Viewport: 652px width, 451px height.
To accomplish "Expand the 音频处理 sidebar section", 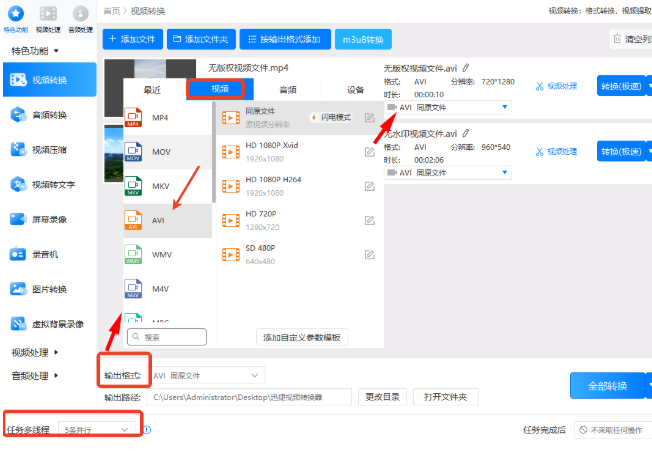I will (x=35, y=376).
